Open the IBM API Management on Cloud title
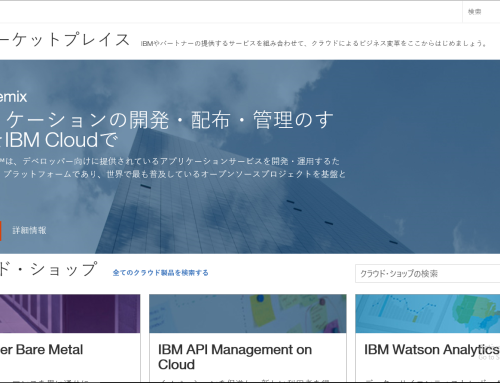 pos(235,357)
